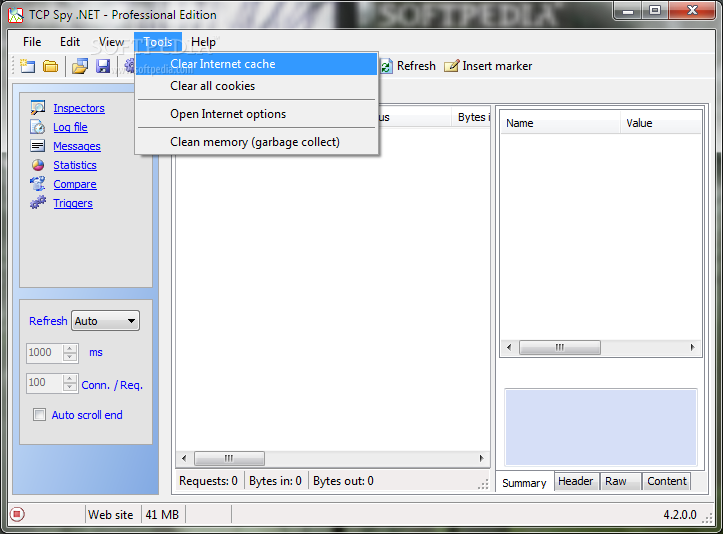Open the Help menu
Image resolution: width=723 pixels, height=534 pixels.
[203, 42]
